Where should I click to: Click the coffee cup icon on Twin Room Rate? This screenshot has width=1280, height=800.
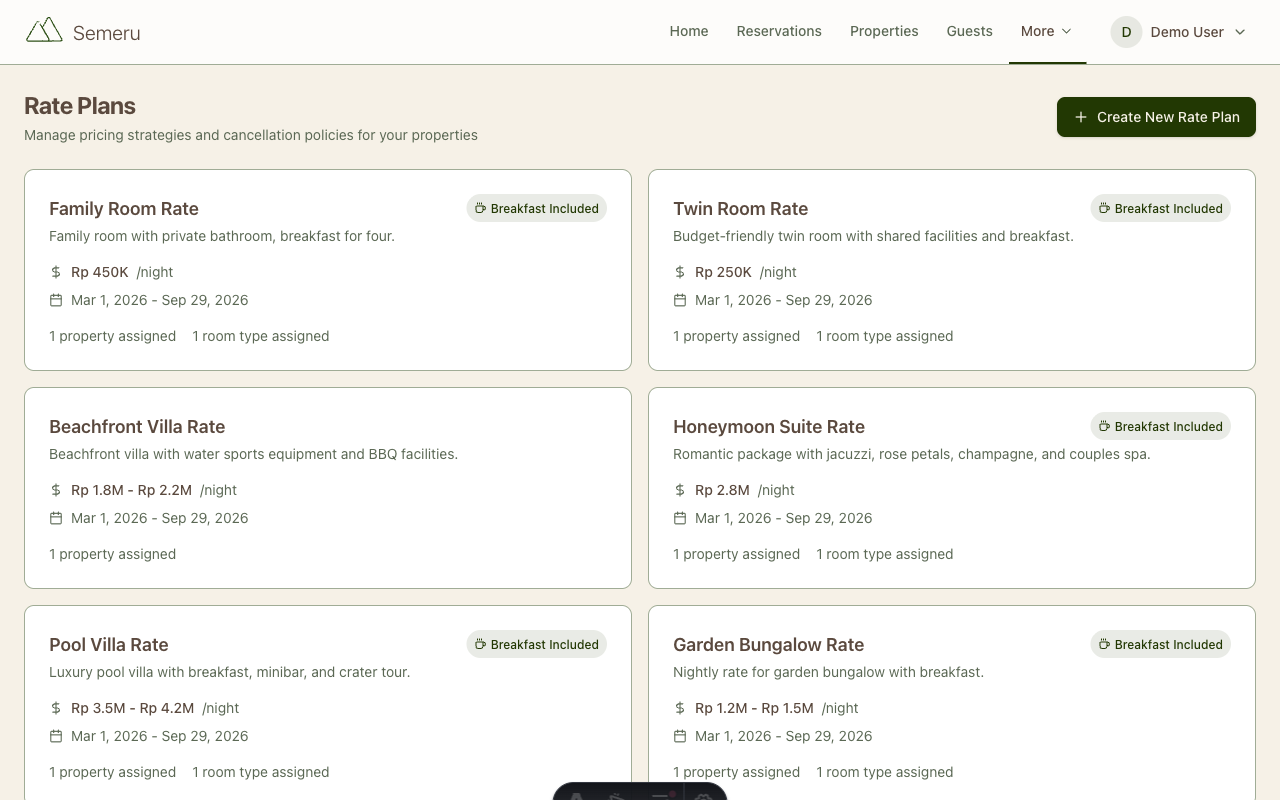coord(1104,208)
